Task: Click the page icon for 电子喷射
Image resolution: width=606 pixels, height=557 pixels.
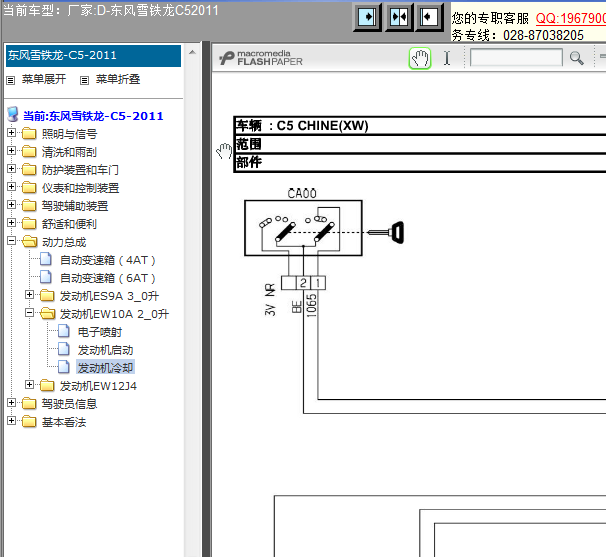Action: tap(64, 331)
